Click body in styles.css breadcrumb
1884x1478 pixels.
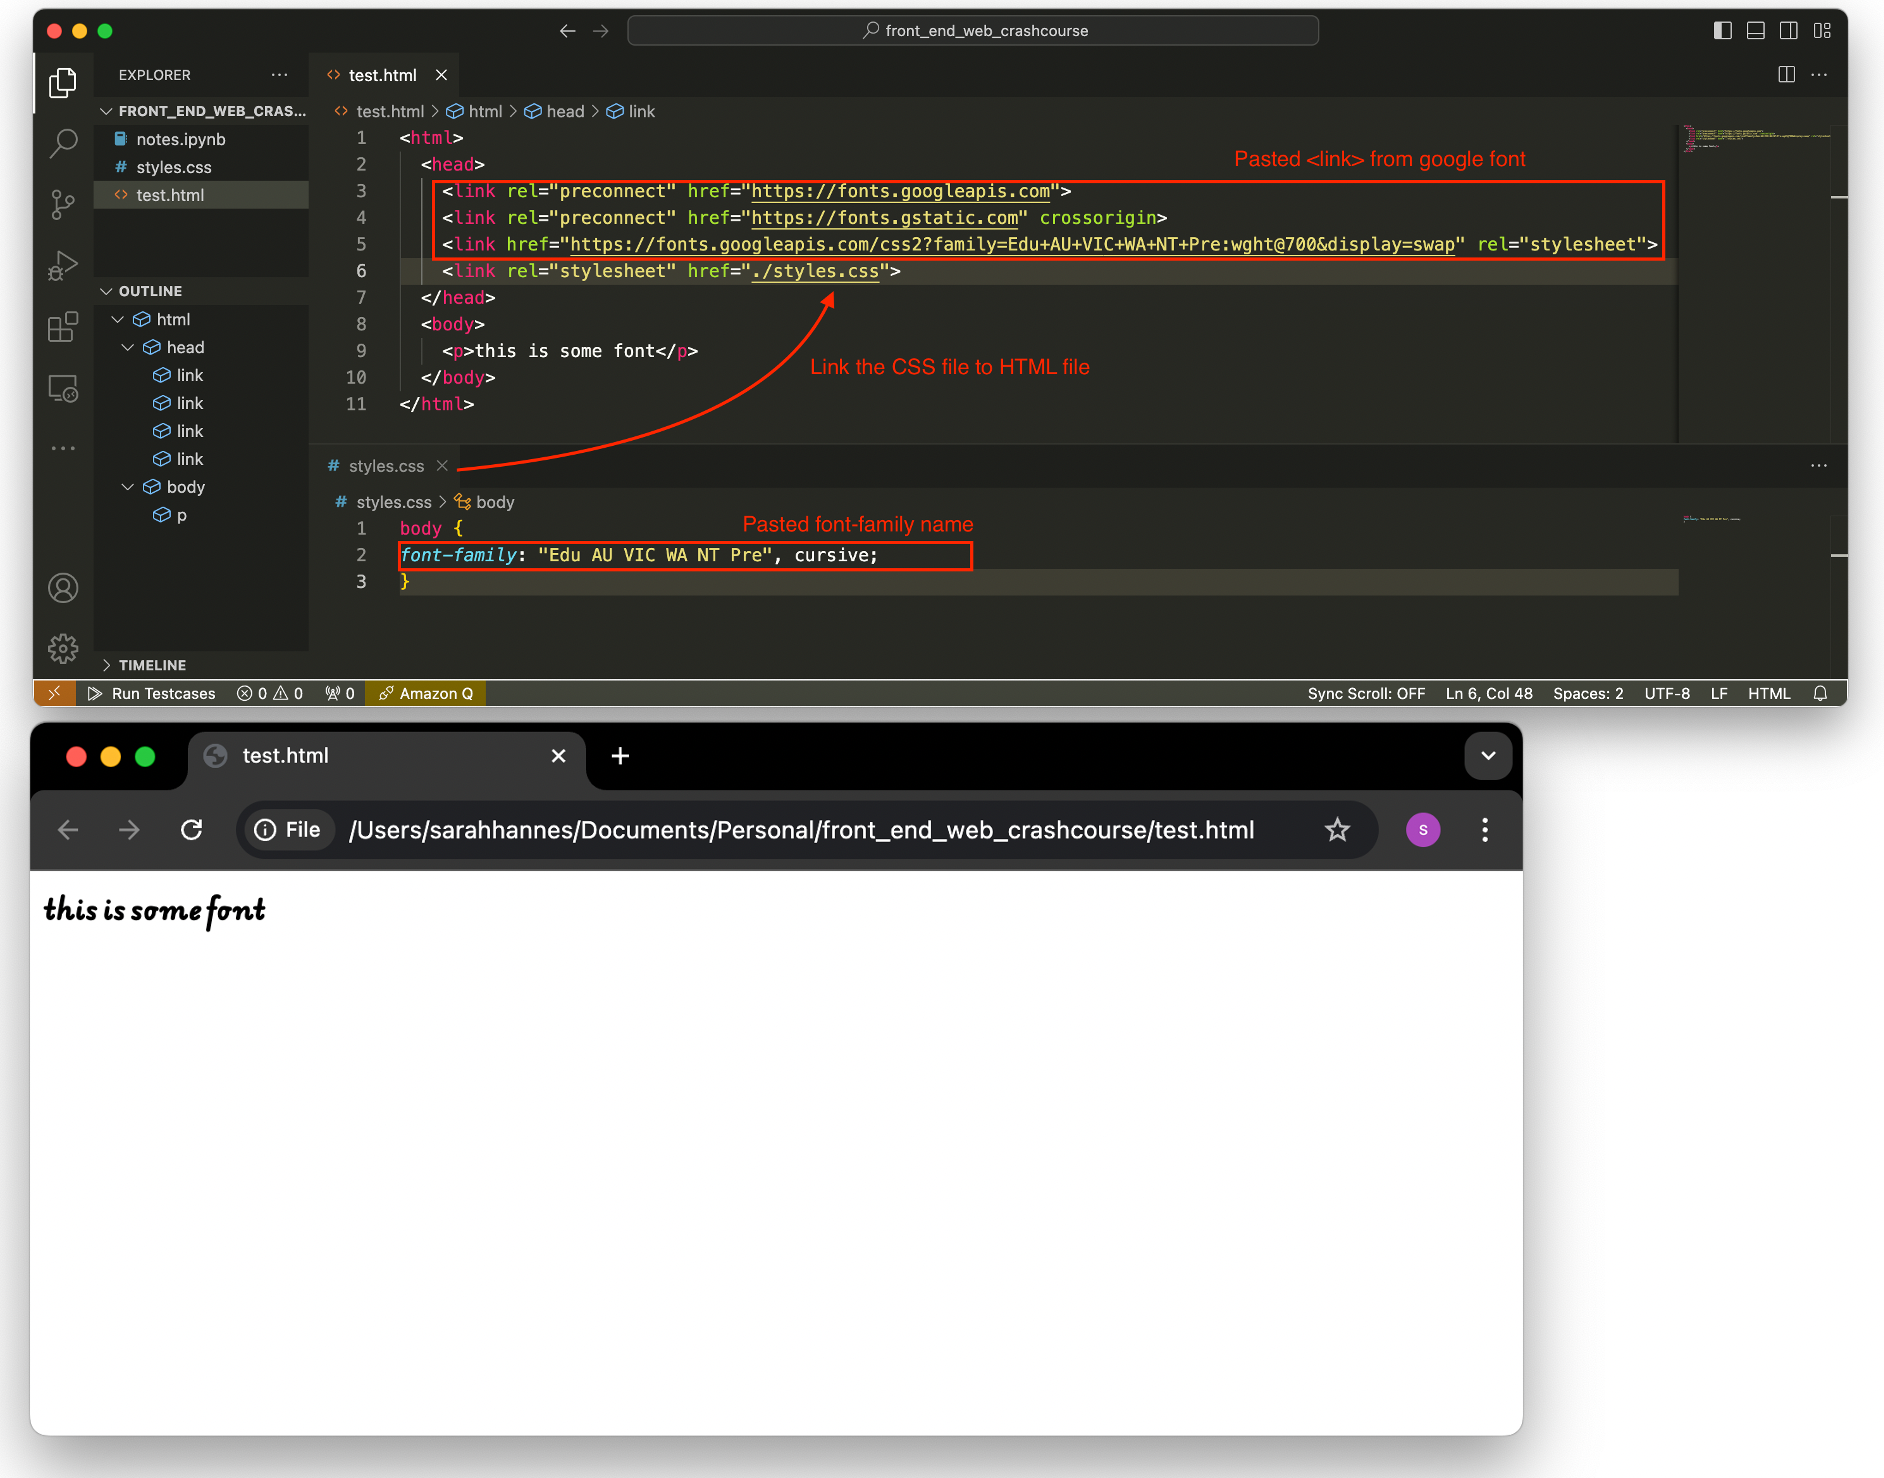pos(485,502)
